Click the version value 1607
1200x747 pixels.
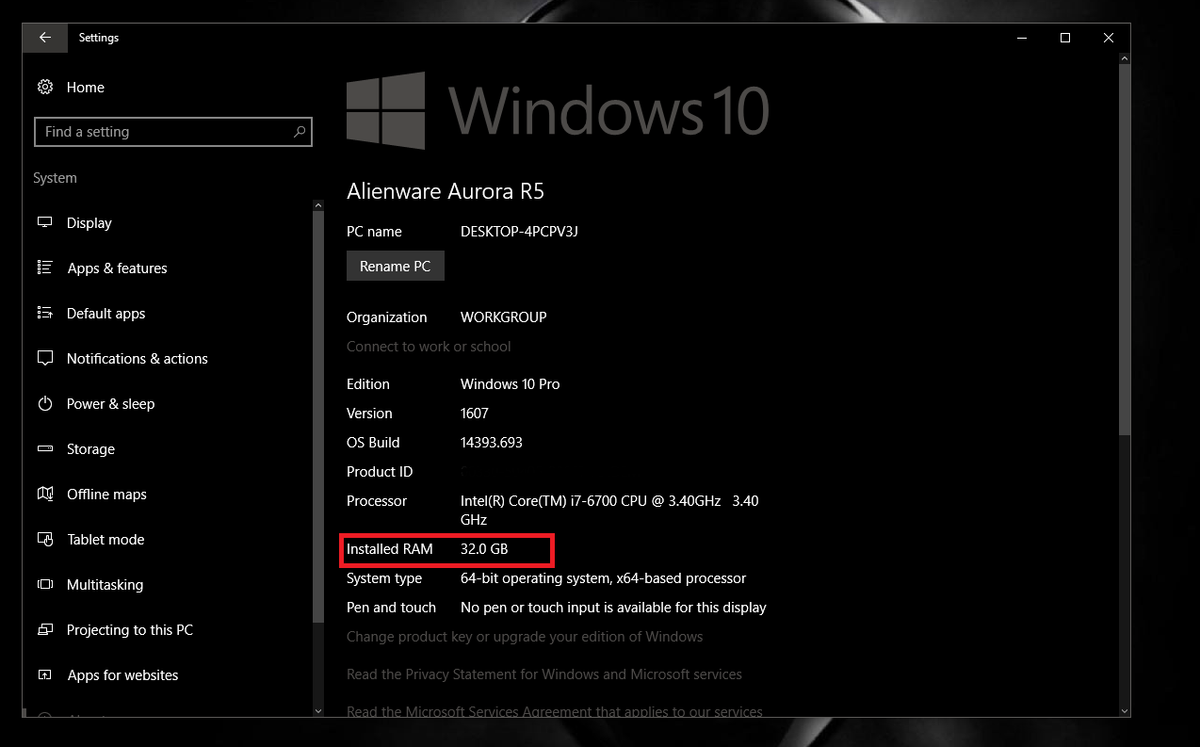[x=474, y=413]
